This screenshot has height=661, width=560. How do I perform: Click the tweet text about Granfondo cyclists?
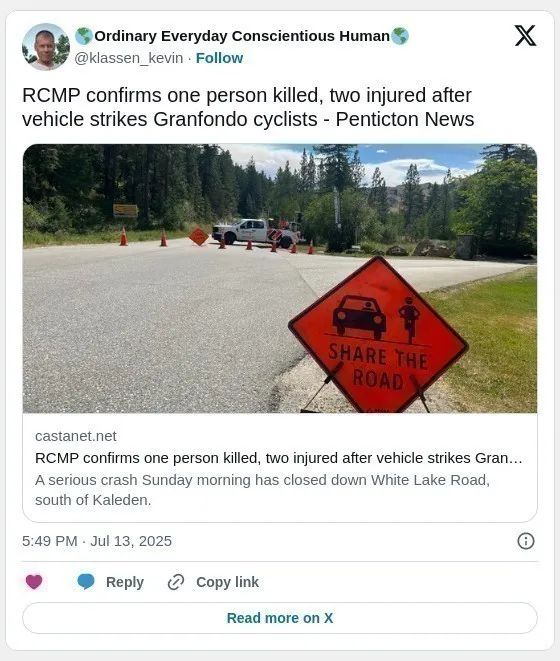tap(248, 107)
